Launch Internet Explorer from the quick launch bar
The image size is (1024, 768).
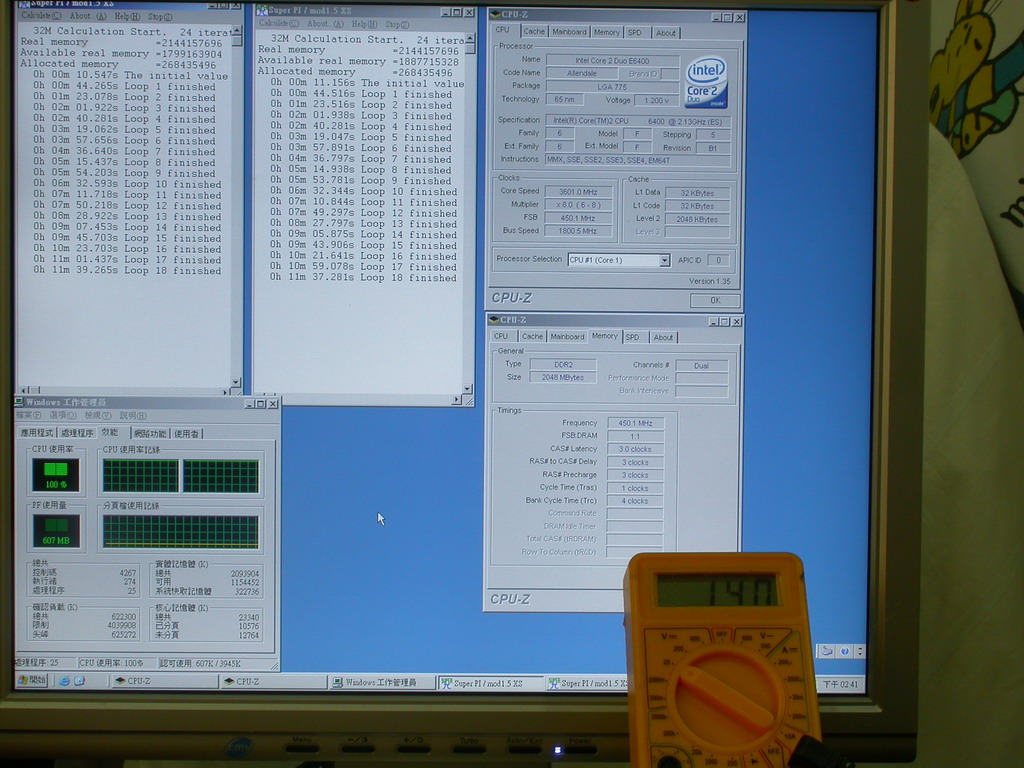64,680
